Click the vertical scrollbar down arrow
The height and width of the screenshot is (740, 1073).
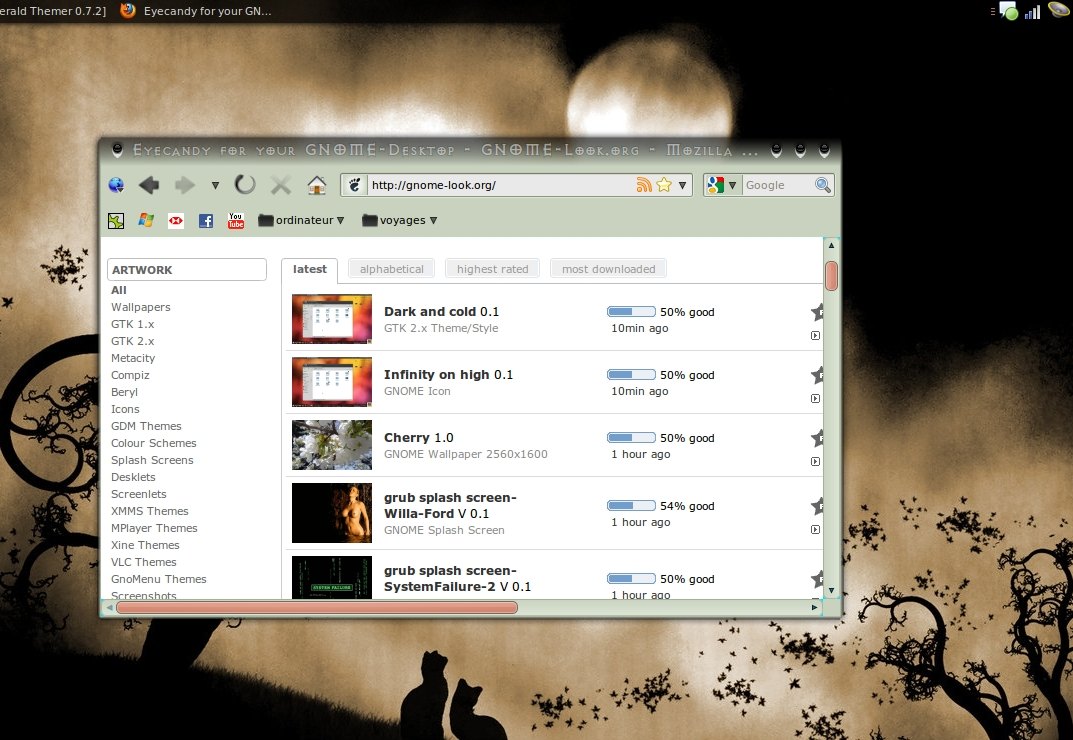point(831,590)
